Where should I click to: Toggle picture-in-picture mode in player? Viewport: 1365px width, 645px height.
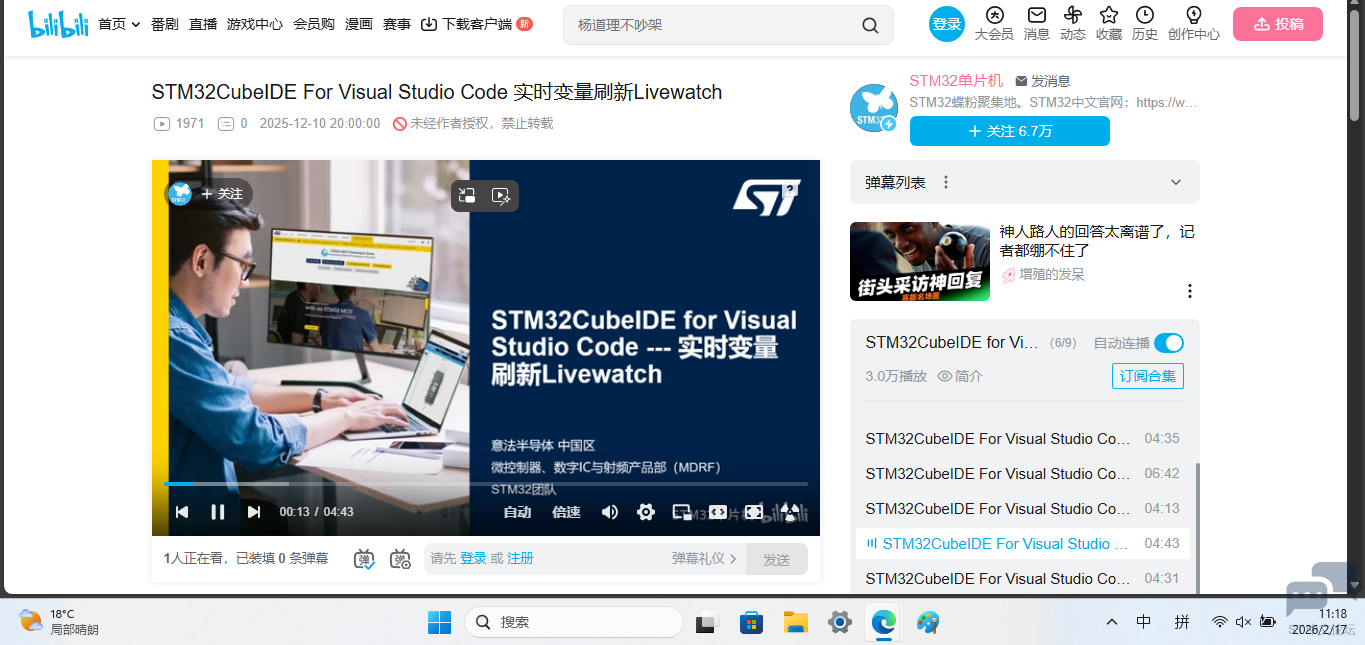682,512
